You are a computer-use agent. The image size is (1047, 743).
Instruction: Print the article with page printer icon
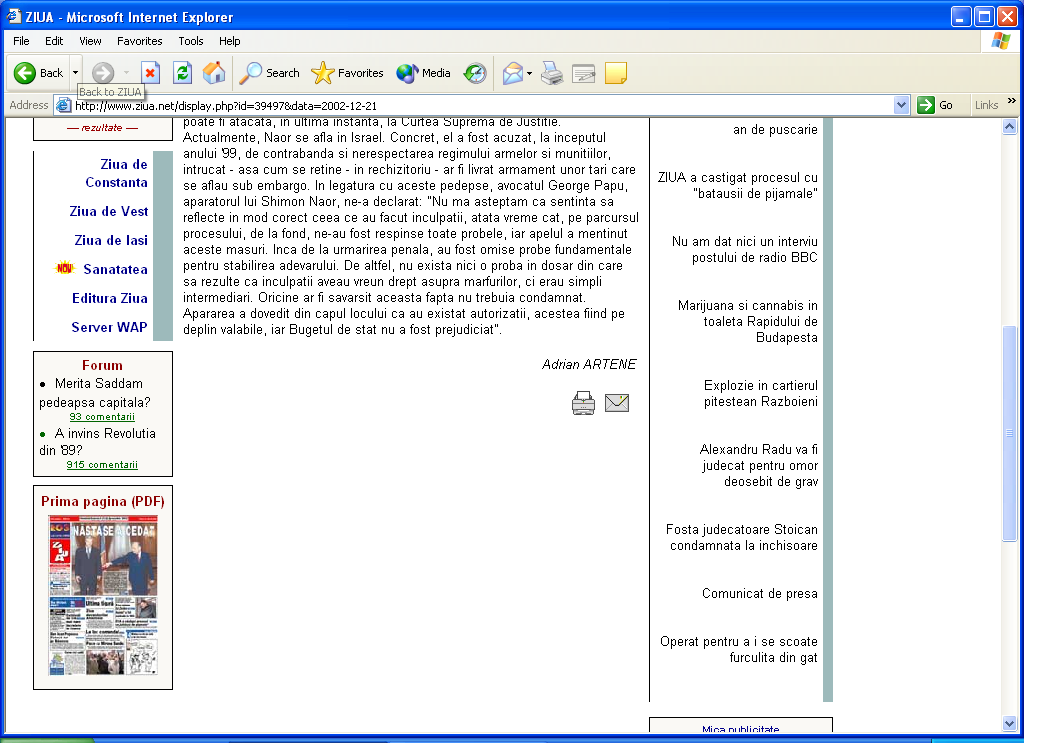point(583,403)
